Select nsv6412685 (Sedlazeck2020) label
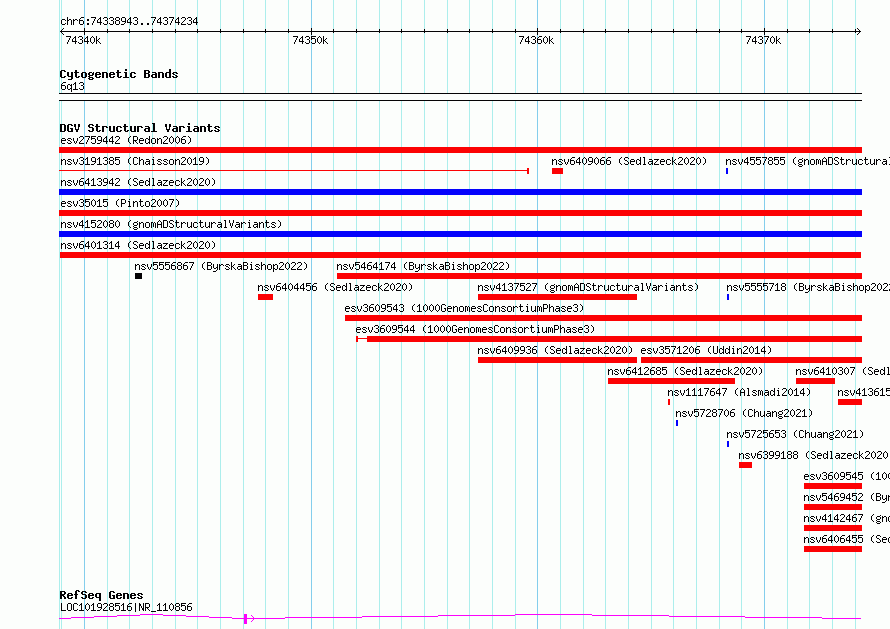This screenshot has height=629, width=890. click(685, 371)
